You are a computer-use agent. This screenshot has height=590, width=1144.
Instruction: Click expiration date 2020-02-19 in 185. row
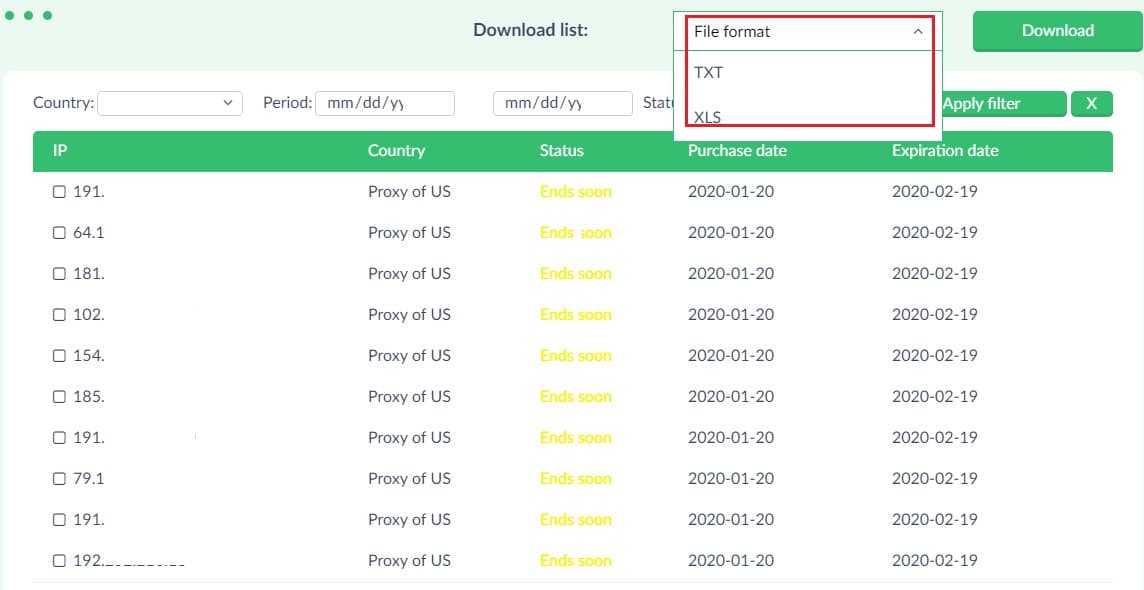[x=935, y=397]
